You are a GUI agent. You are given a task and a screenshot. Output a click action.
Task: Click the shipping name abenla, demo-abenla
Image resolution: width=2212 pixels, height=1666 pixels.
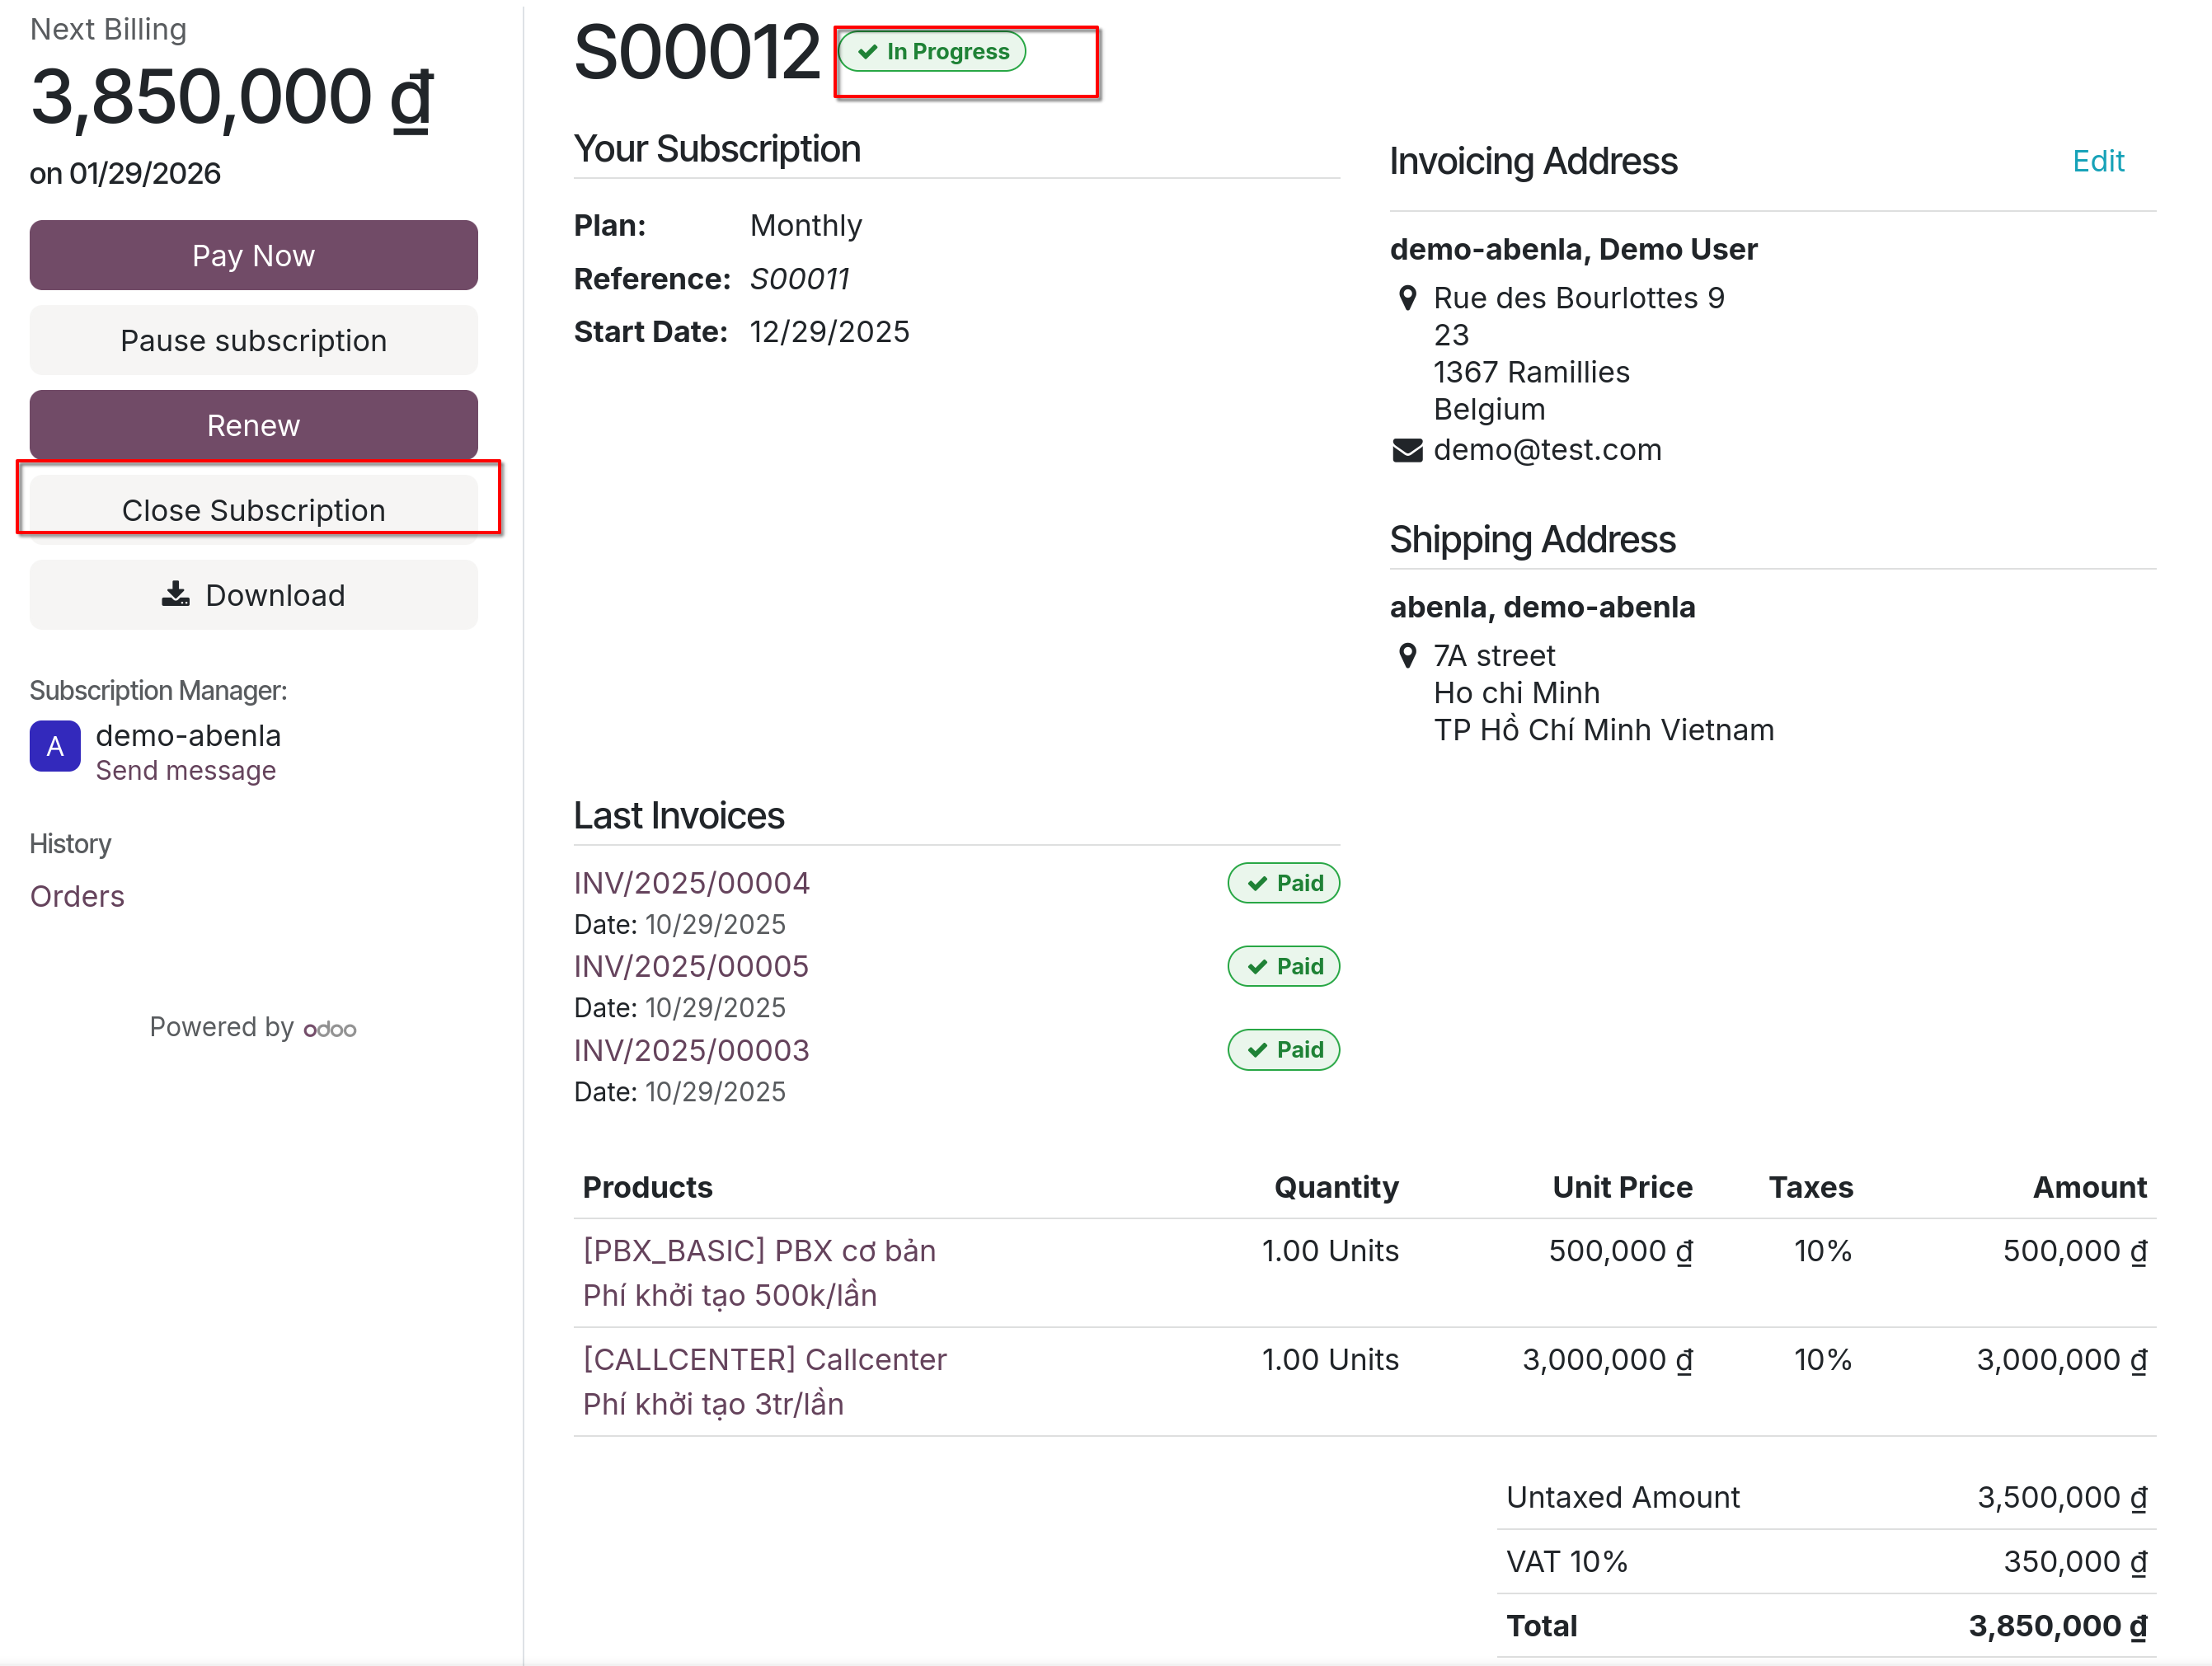pyautogui.click(x=1542, y=607)
